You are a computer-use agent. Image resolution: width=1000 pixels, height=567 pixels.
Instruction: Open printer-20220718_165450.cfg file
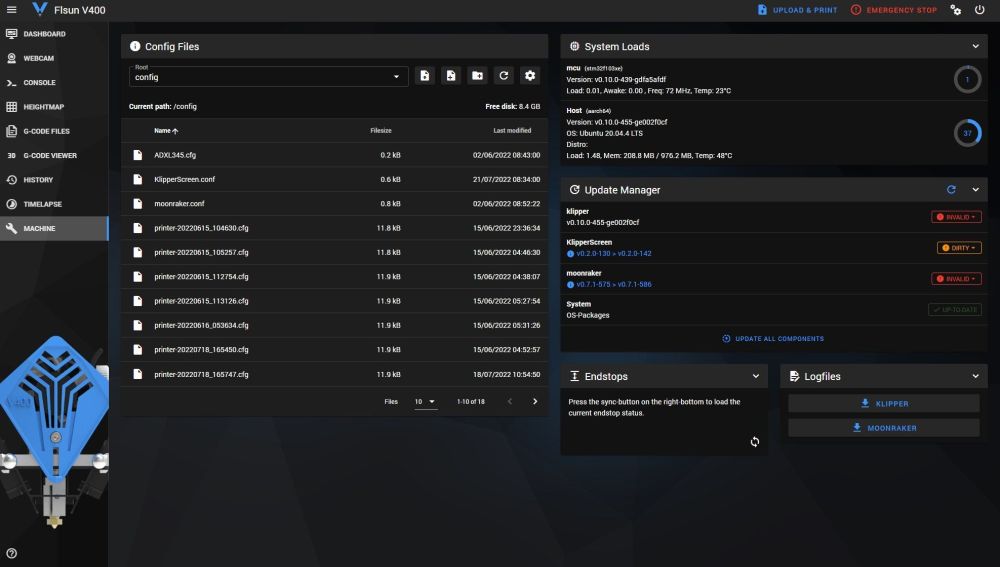click(x=334, y=350)
